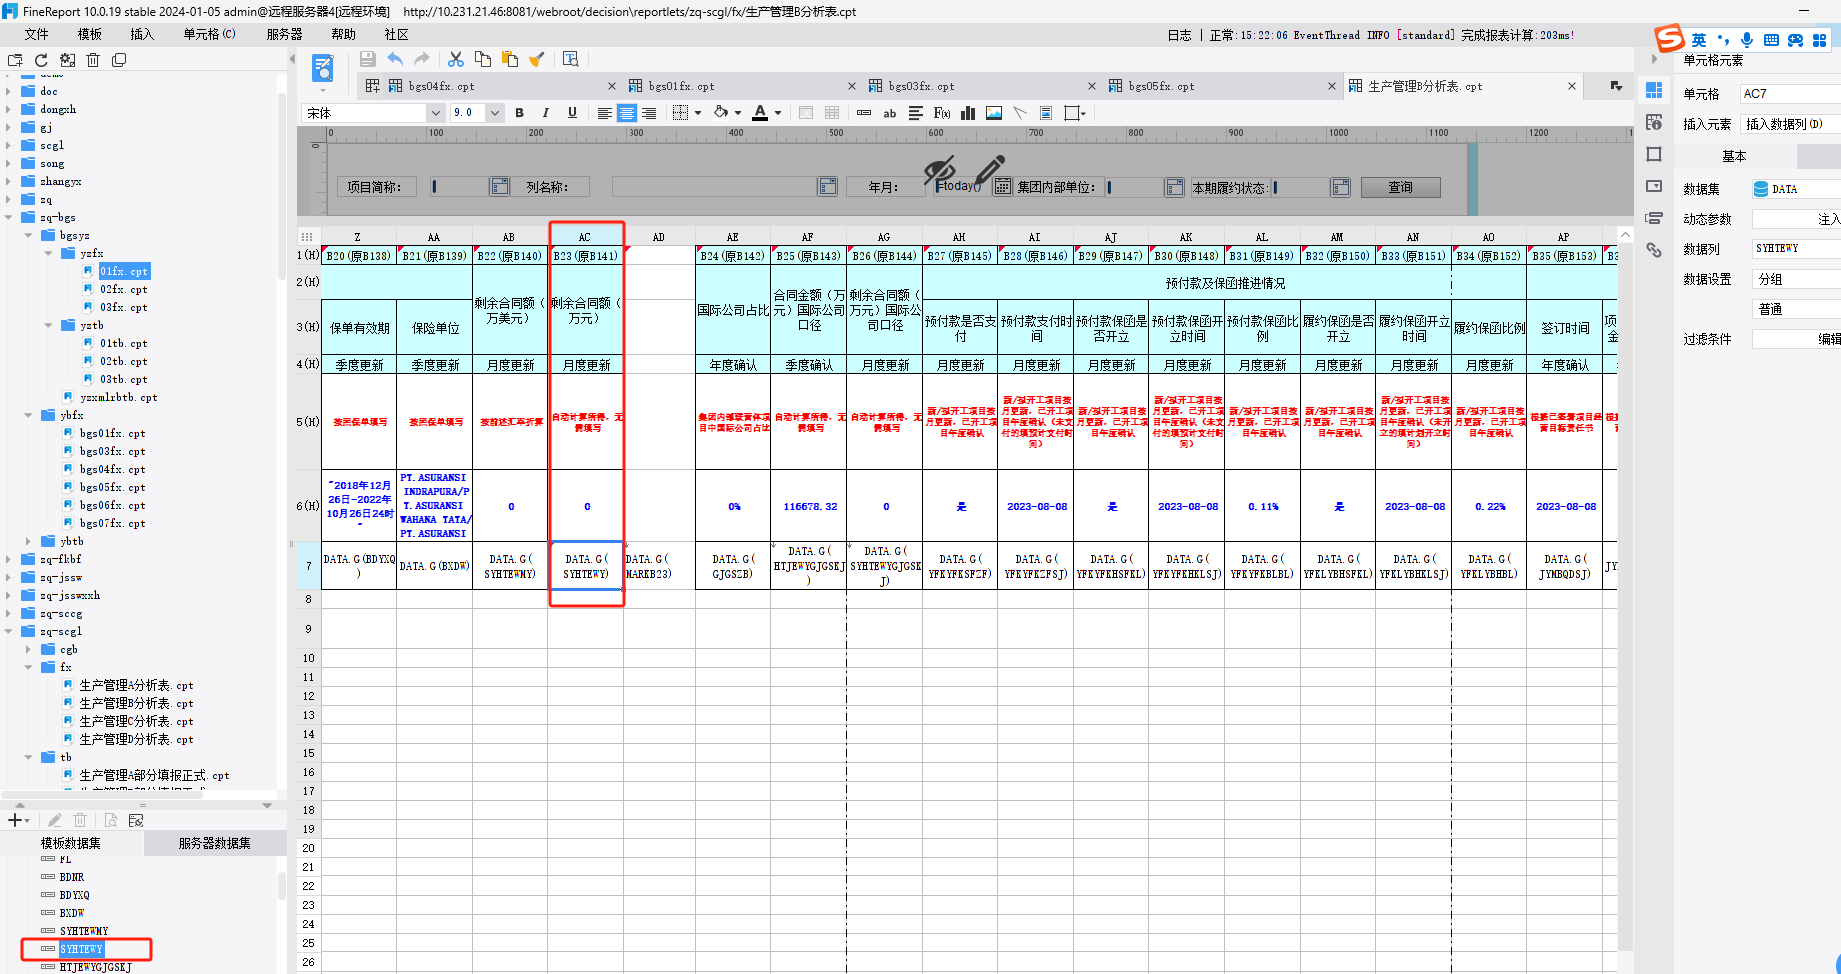Switch to bgs04fx.cpt tab
Screen dimensions: 1841x974
coord(441,86)
